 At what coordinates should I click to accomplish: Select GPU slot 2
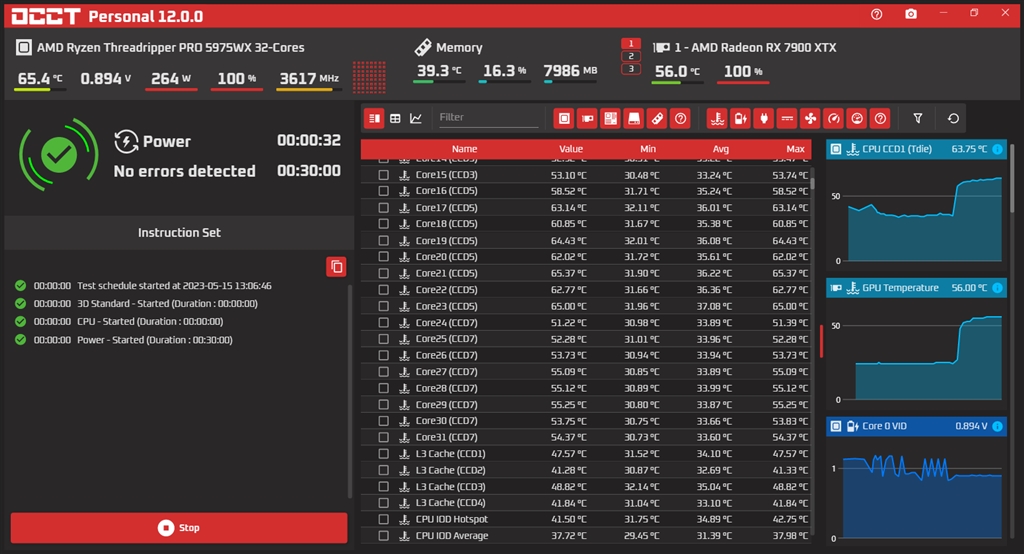tap(631, 56)
